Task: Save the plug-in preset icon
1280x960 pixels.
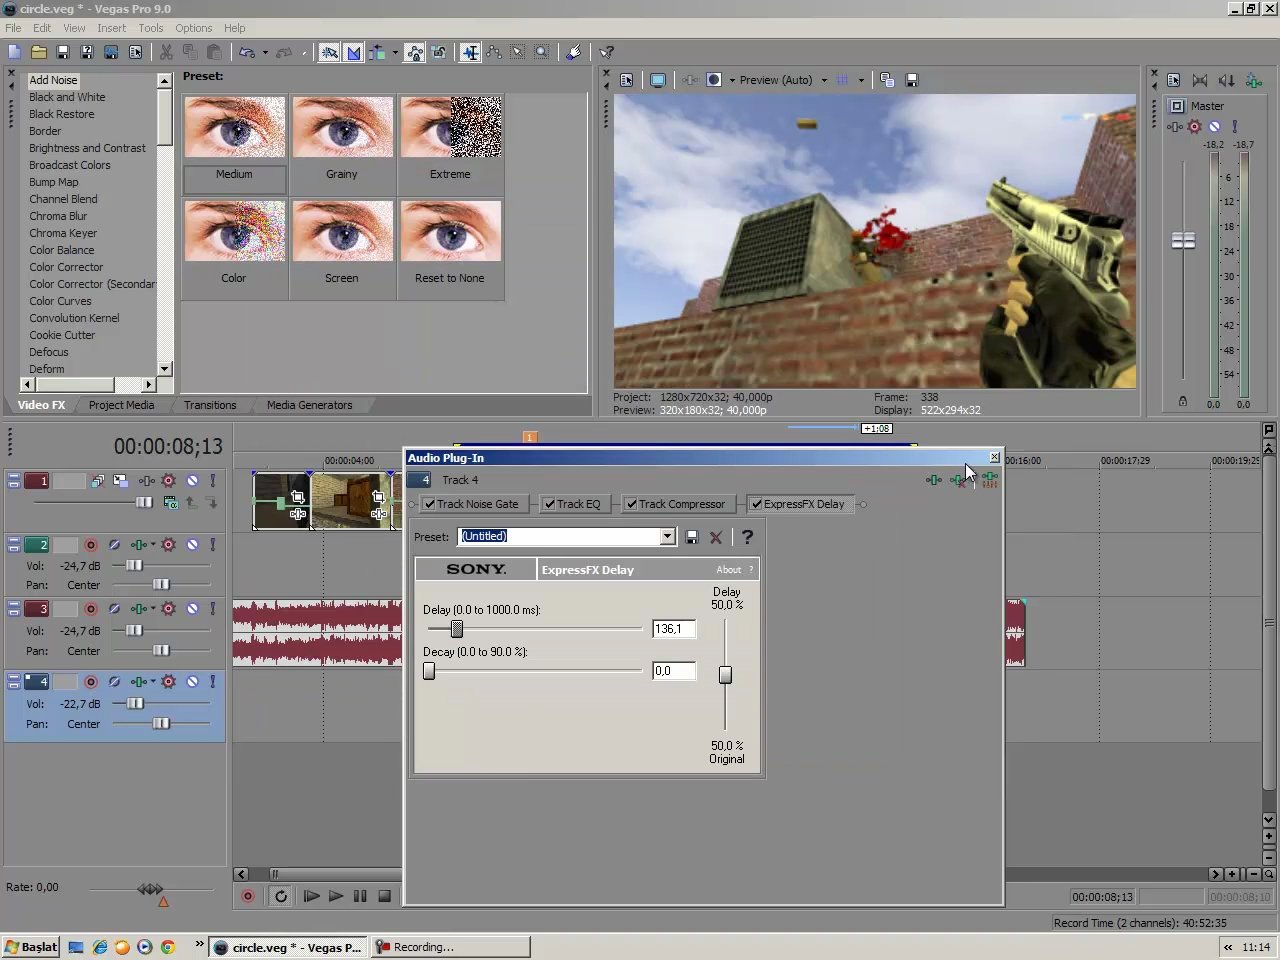Action: click(691, 537)
